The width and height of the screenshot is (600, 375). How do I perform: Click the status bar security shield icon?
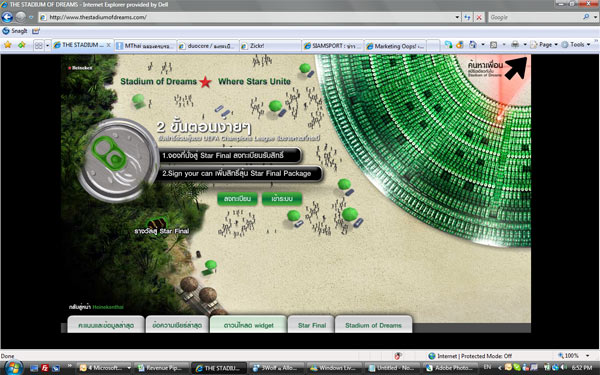click(x=398, y=356)
